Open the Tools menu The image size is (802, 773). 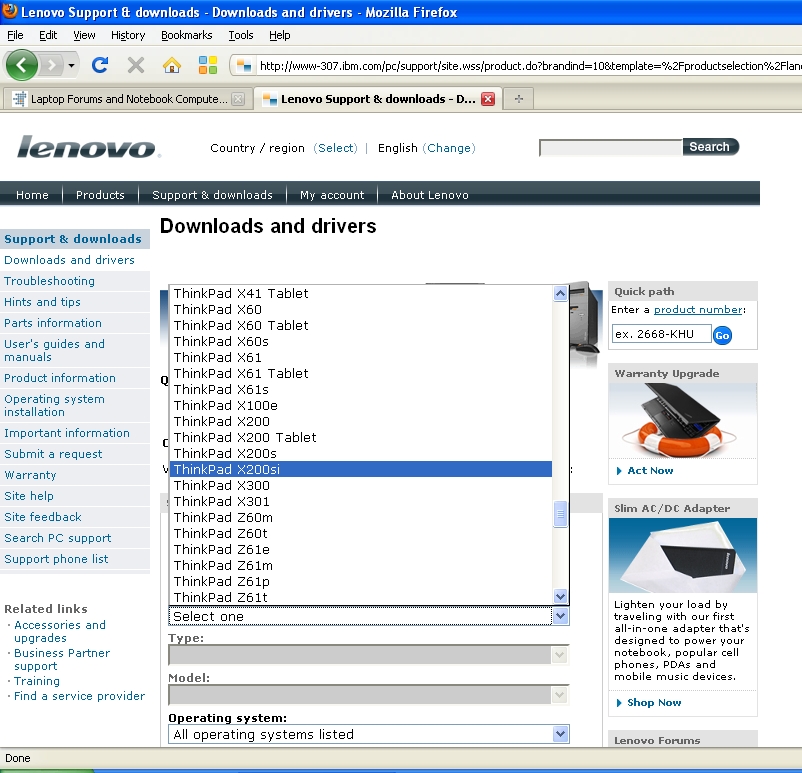pyautogui.click(x=240, y=35)
